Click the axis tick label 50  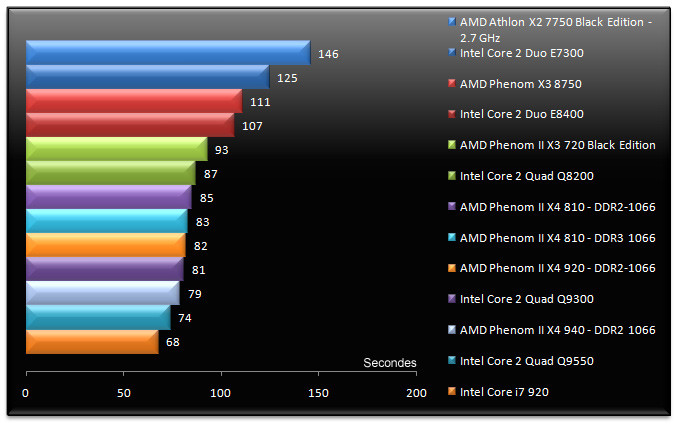pyautogui.click(x=123, y=393)
